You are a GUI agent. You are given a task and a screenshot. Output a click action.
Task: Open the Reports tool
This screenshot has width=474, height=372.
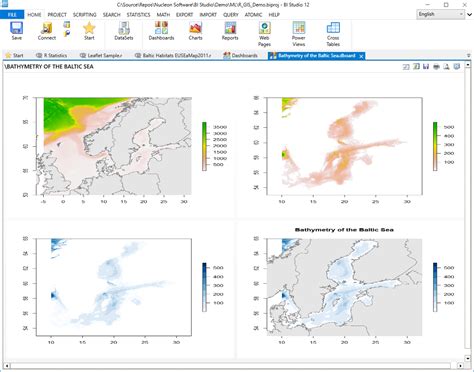pos(230,31)
